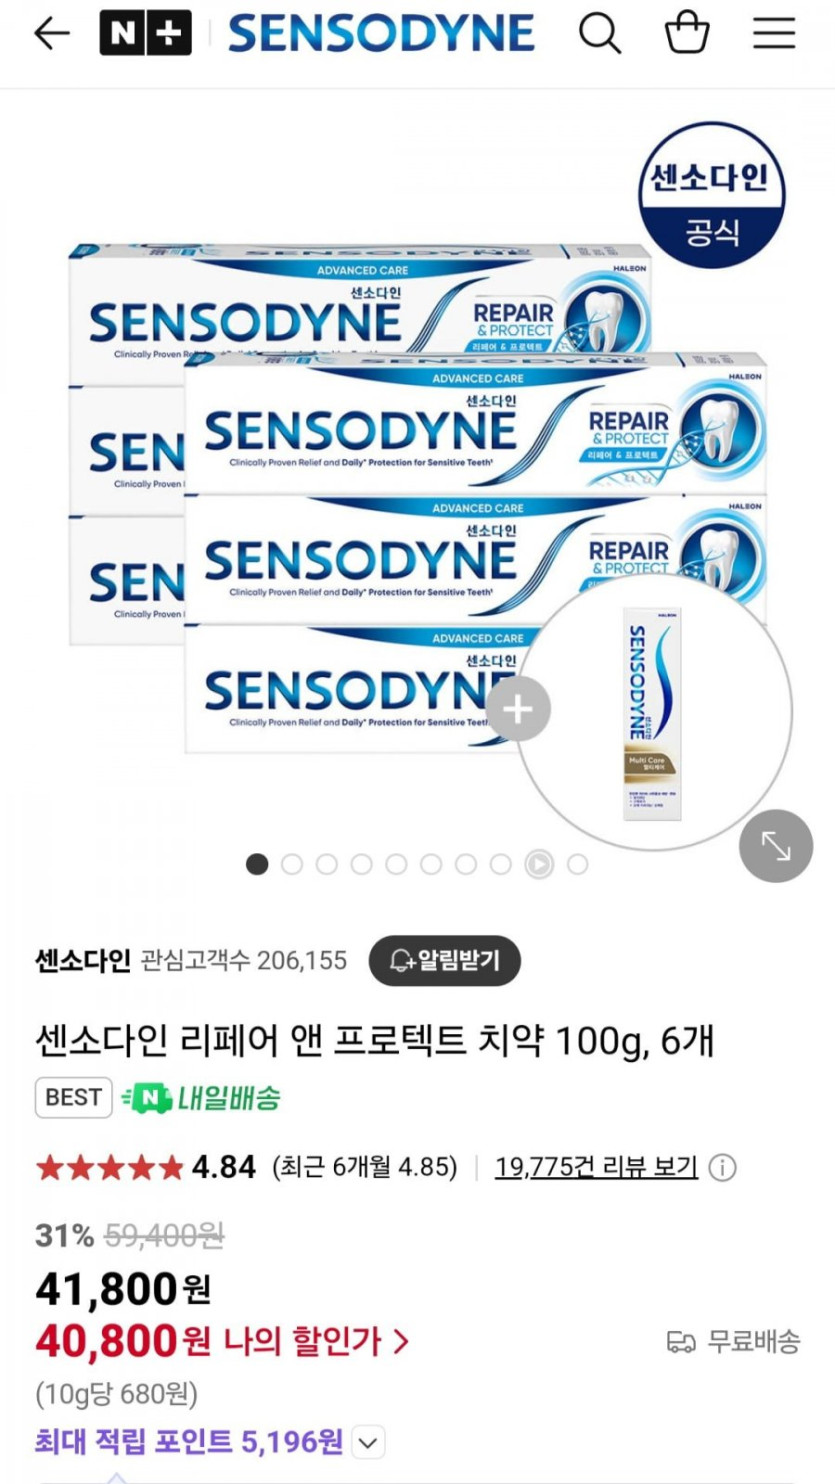Tap the plus icon on bonus item

point(518,710)
